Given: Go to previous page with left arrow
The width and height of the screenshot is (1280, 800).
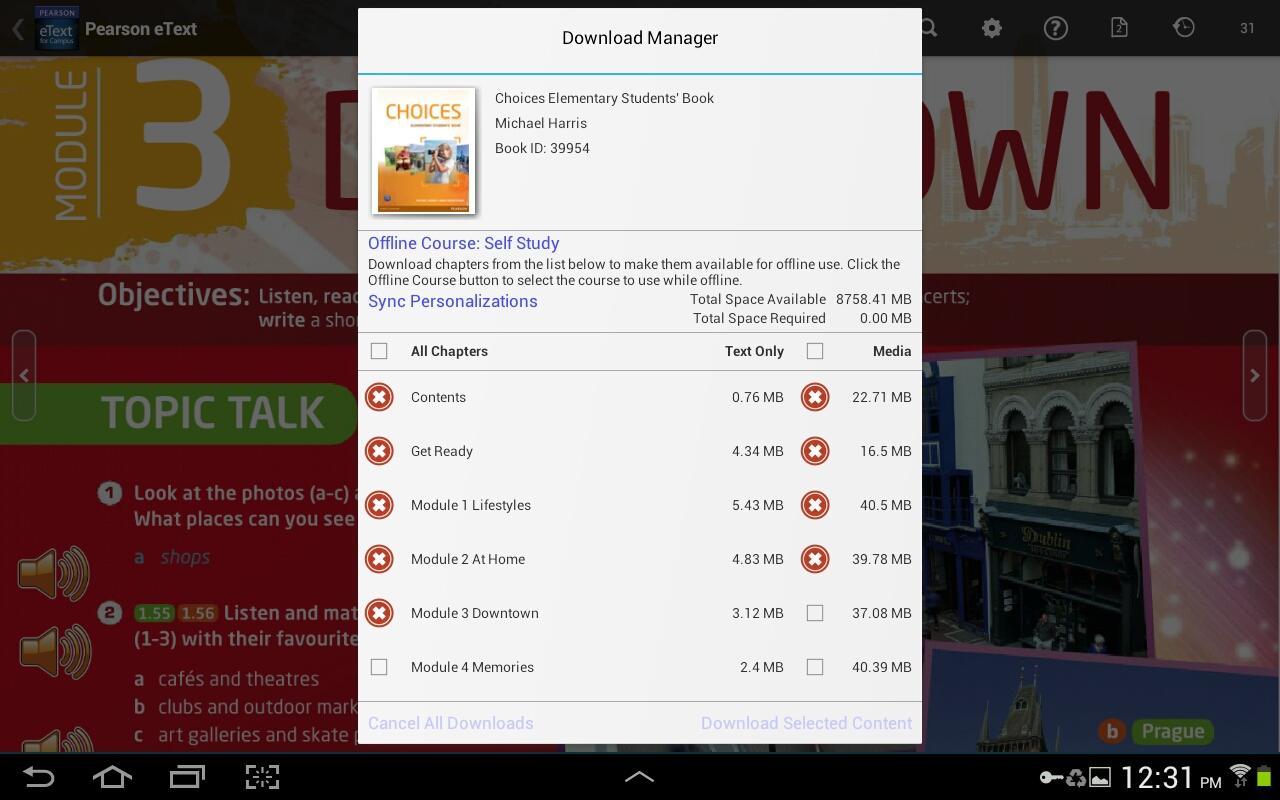Looking at the screenshot, I should (x=24, y=376).
